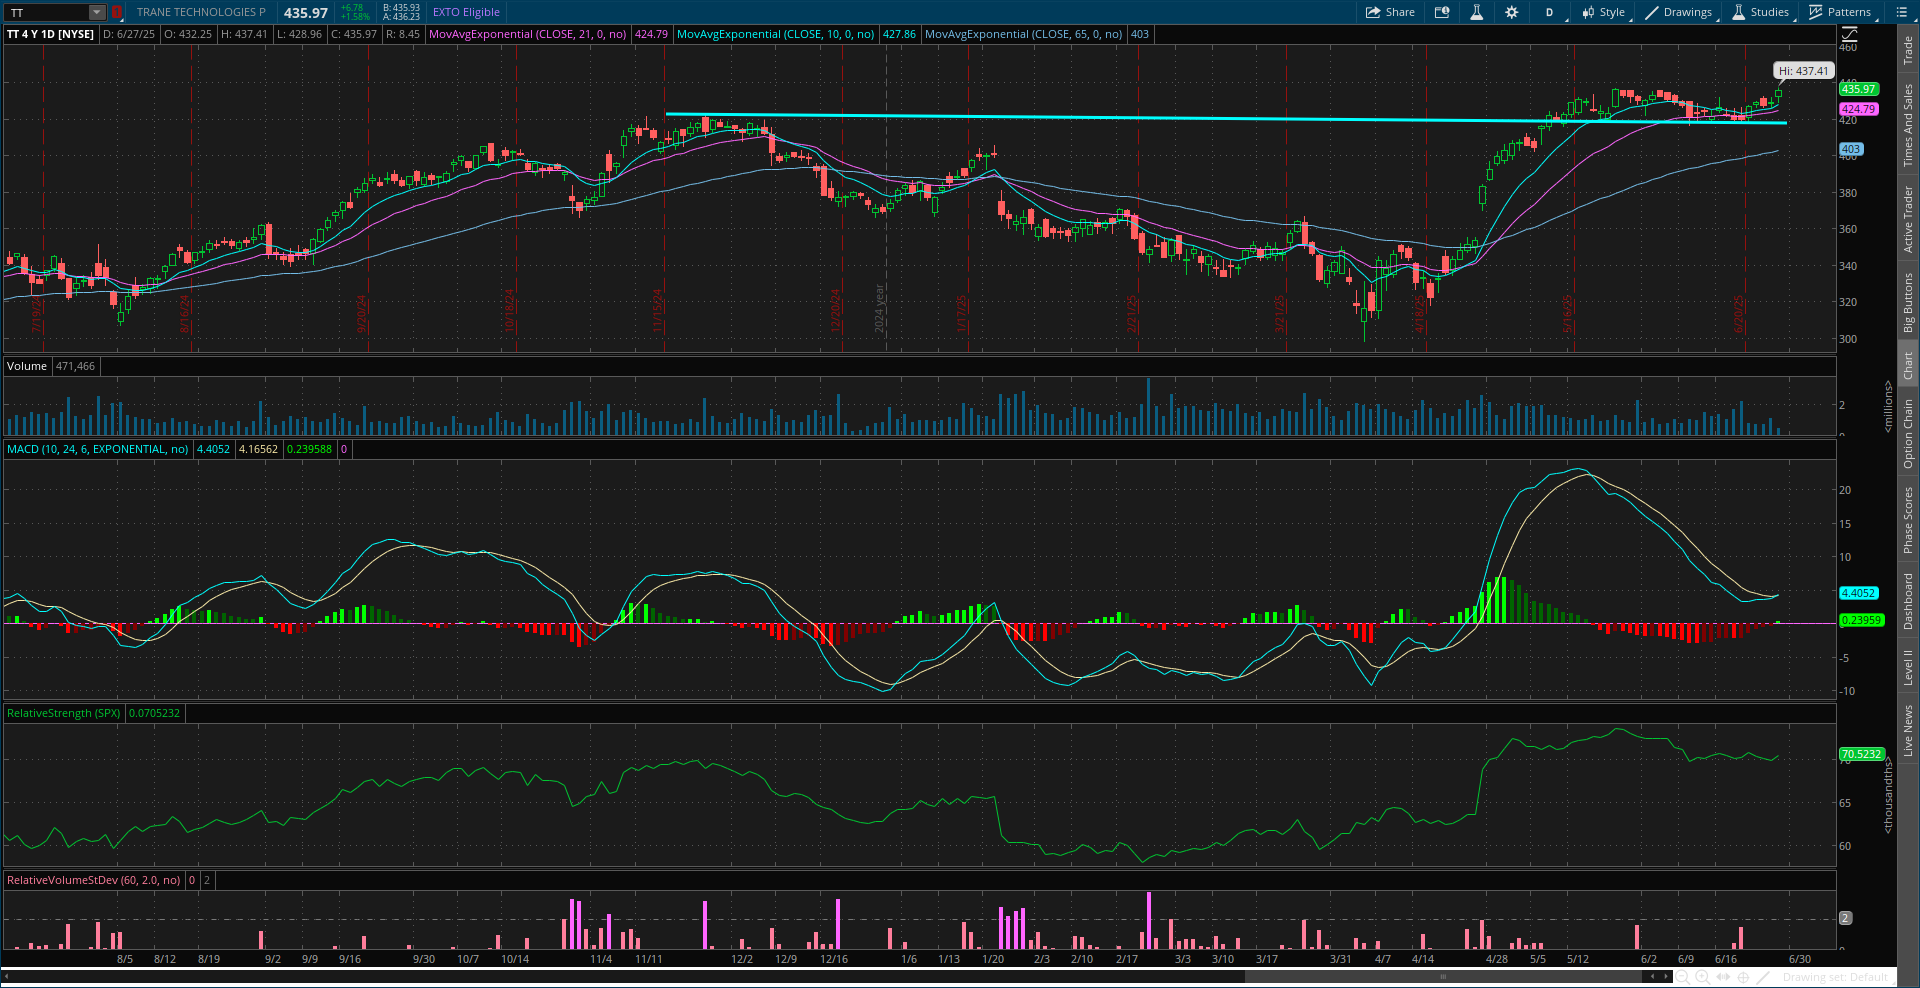
Task: Select the Chart side tab
Action: click(1908, 365)
